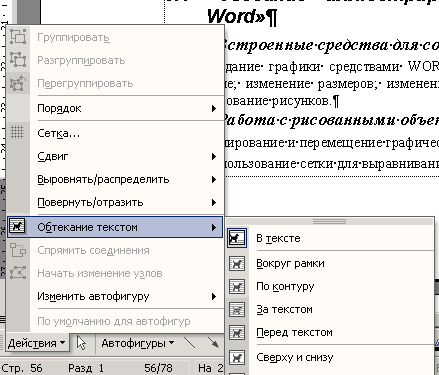Choose the Перед текстом wrapping option
The image size is (439, 375).
(330, 332)
